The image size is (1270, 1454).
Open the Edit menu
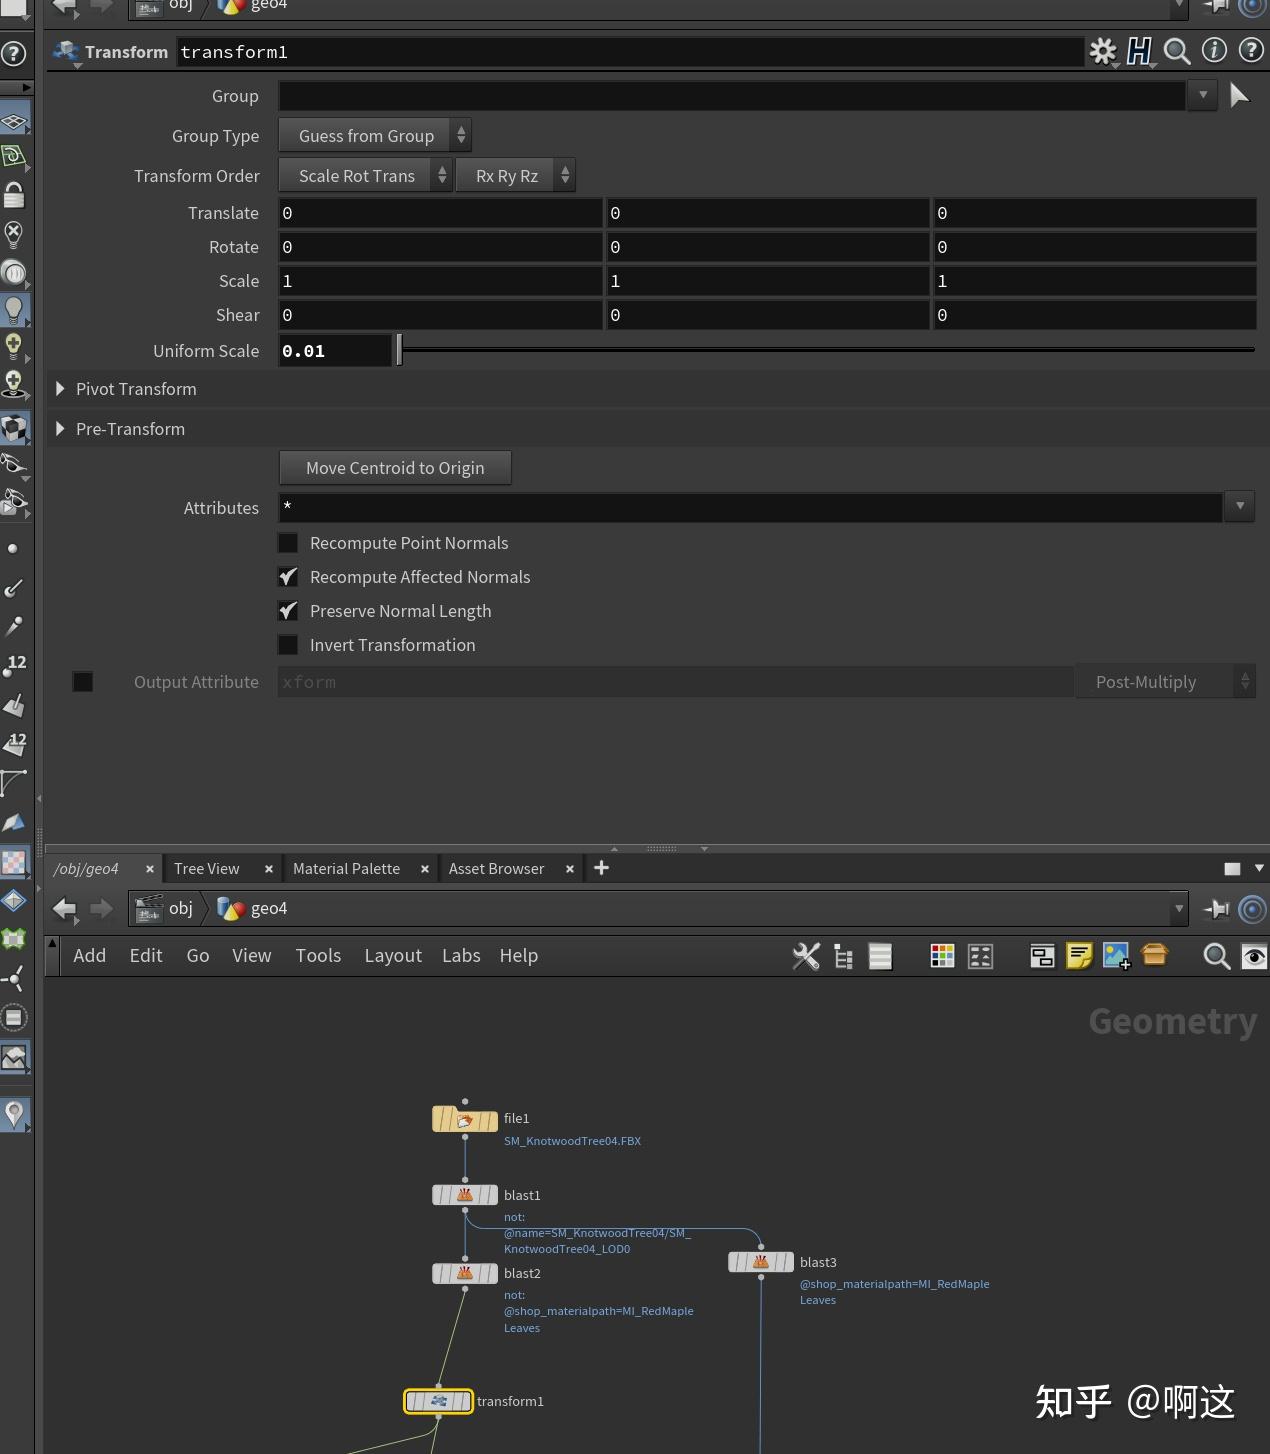click(146, 956)
